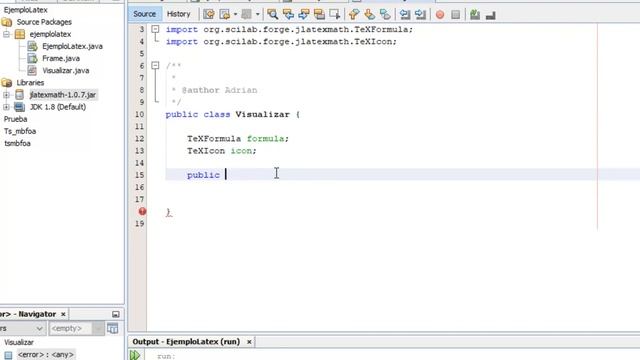Start macro recording with the red circle

440,15
